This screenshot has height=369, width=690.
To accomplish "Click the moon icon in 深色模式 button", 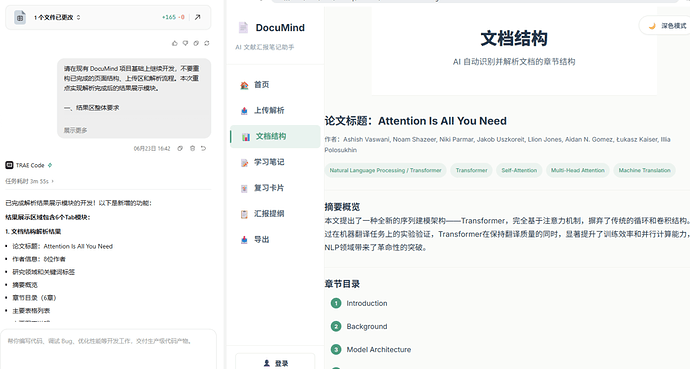I will pyautogui.click(x=652, y=26).
